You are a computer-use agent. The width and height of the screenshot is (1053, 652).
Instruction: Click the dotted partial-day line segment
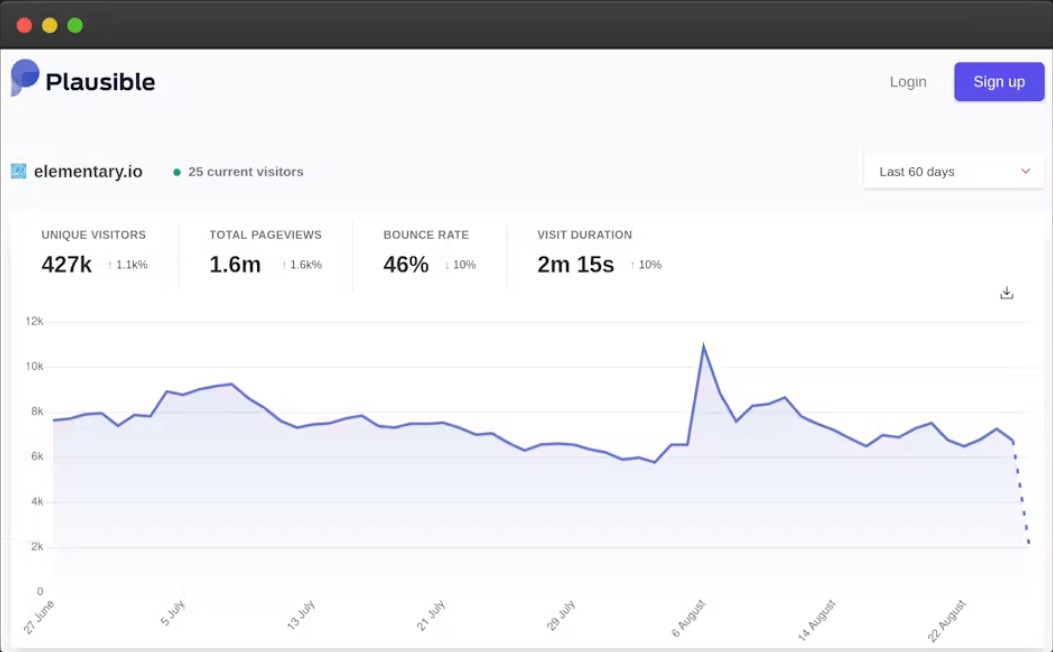[1021, 493]
